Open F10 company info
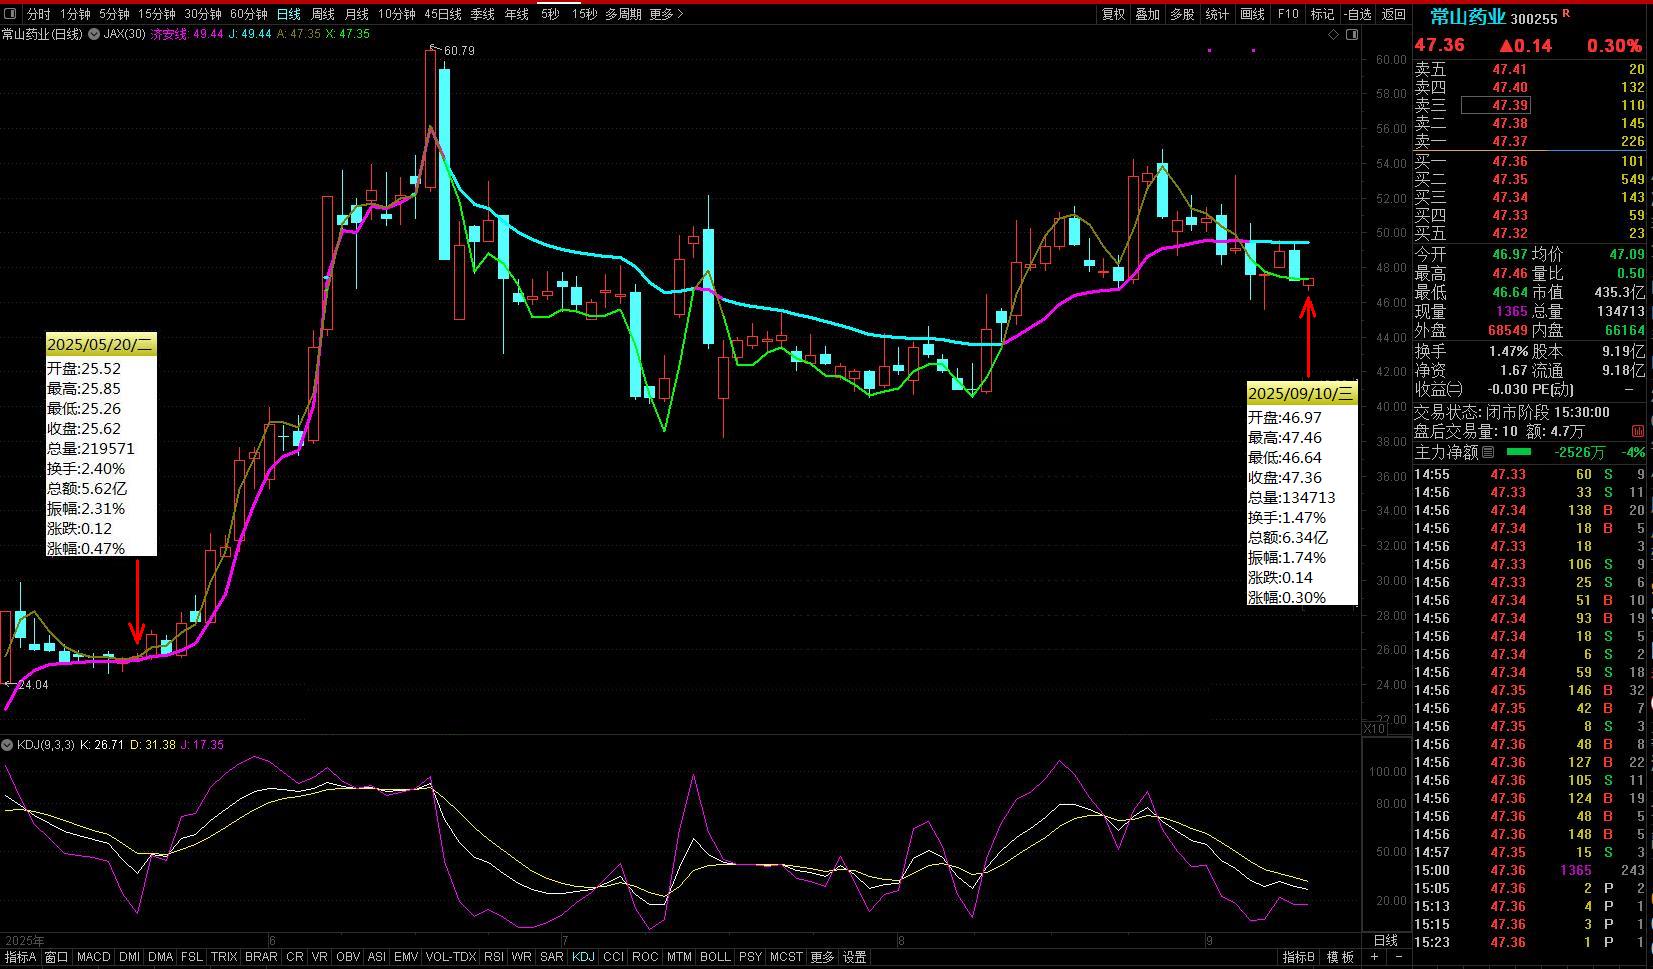The image size is (1653, 969). point(1288,14)
